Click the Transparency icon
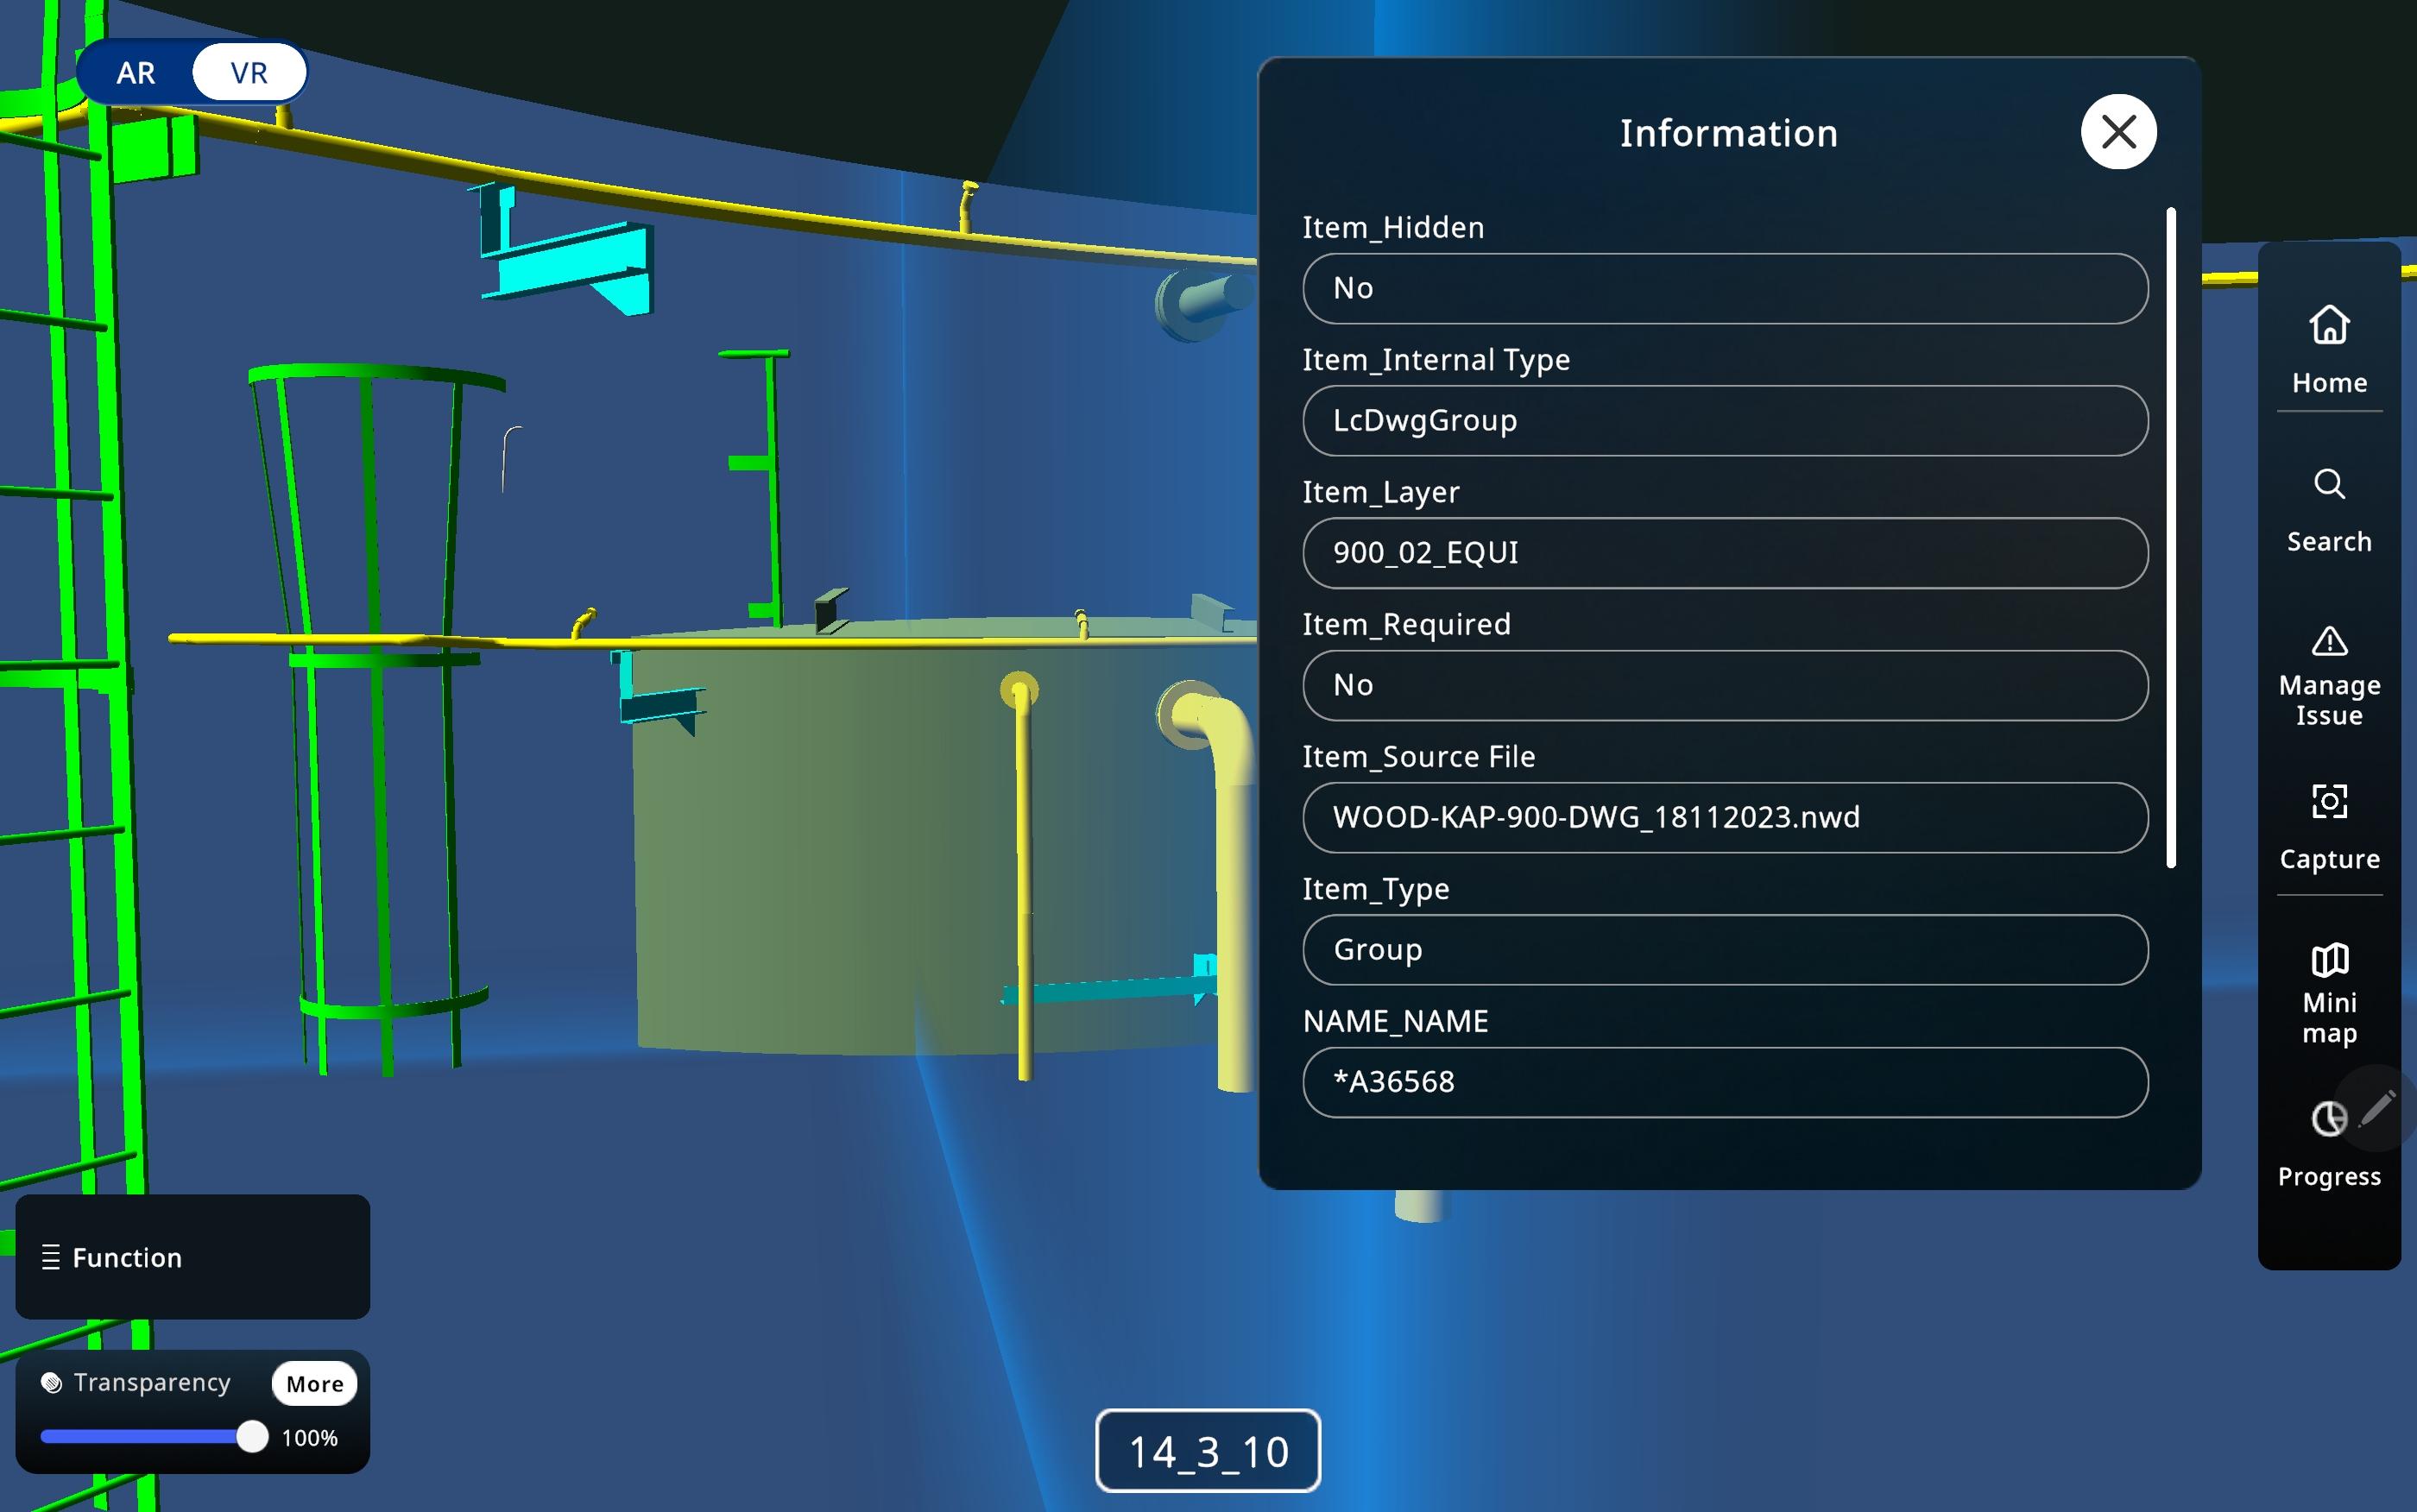This screenshot has width=2417, height=1512. pyautogui.click(x=51, y=1382)
